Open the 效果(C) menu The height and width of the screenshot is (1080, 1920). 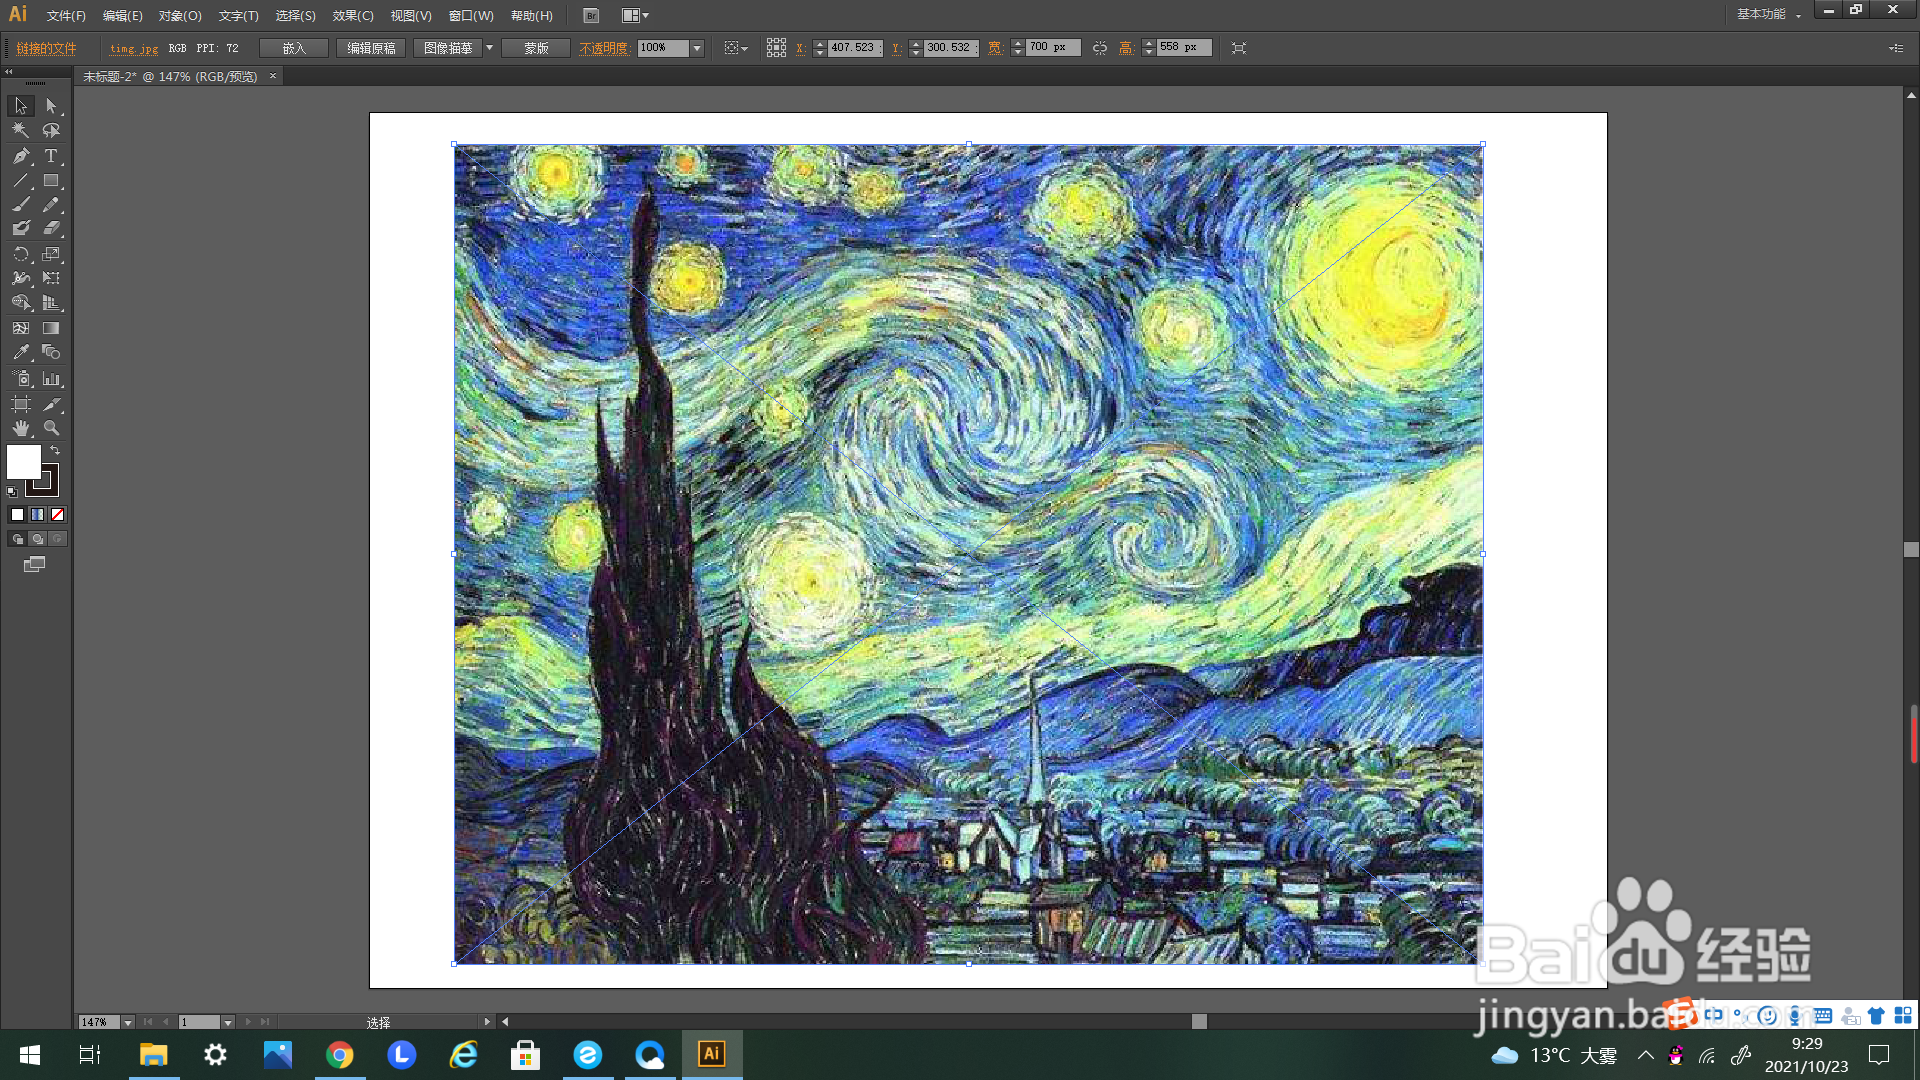tap(352, 15)
